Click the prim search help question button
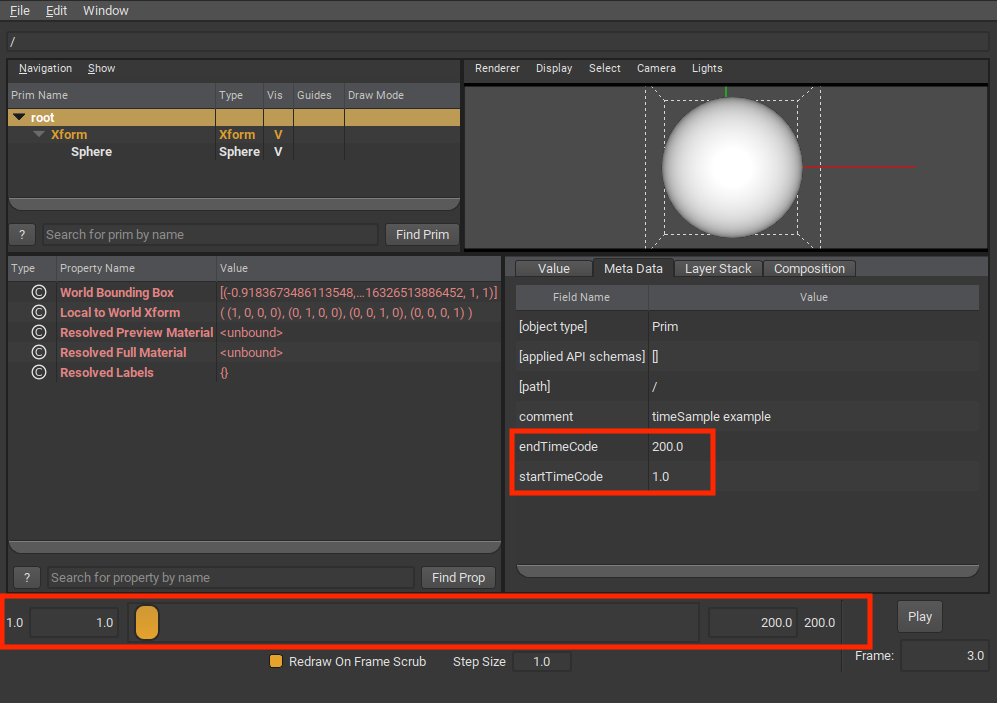 coord(22,235)
